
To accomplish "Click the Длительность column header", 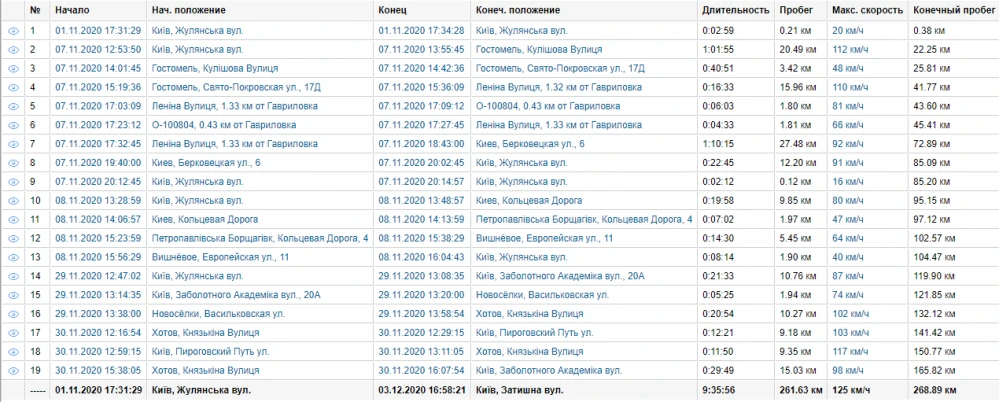I will 735,10.
